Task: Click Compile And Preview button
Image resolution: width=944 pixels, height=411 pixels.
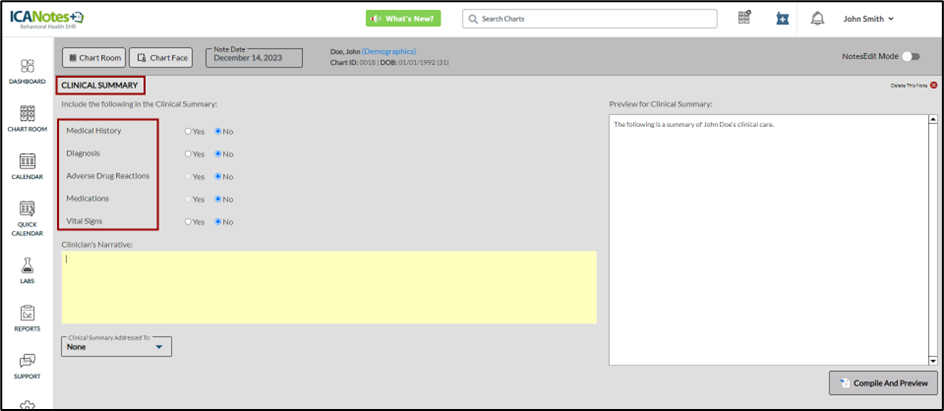Action: [883, 383]
